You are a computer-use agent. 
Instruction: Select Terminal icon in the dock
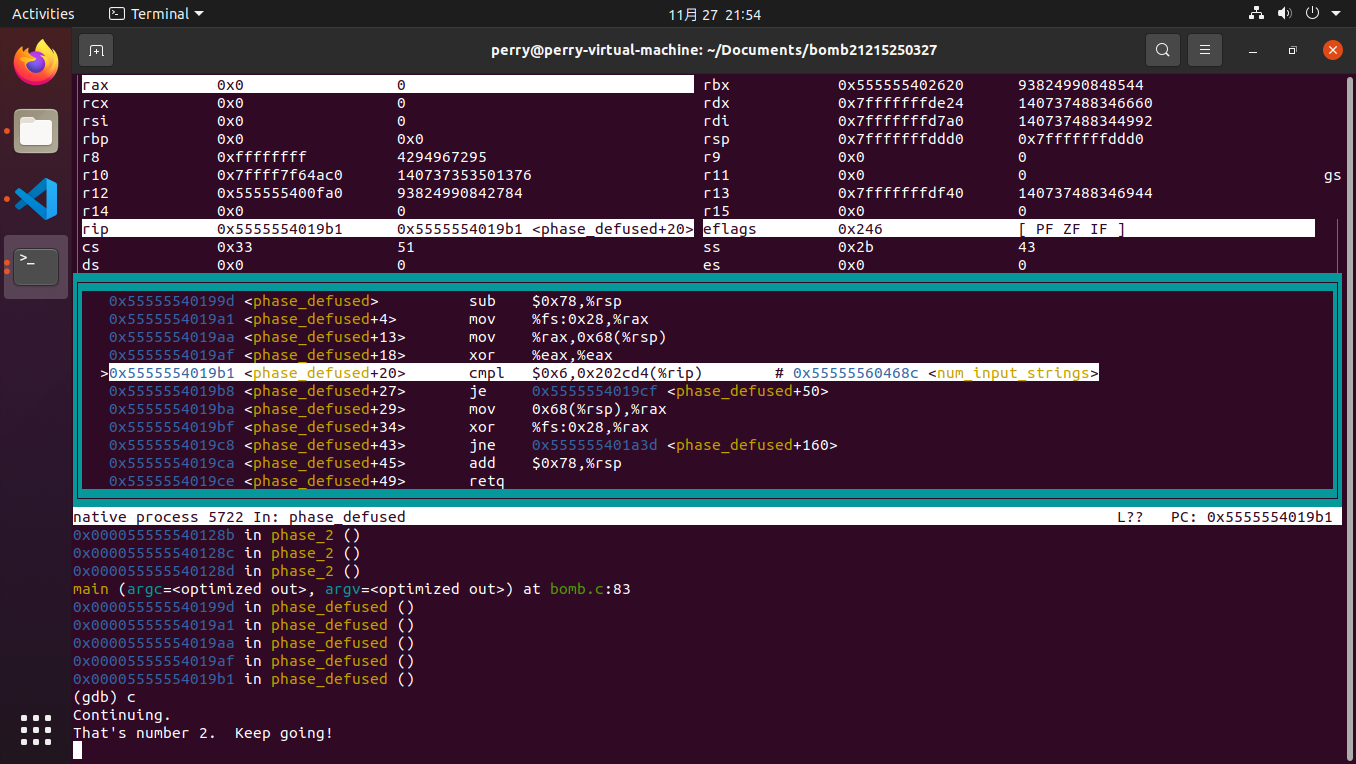36,266
